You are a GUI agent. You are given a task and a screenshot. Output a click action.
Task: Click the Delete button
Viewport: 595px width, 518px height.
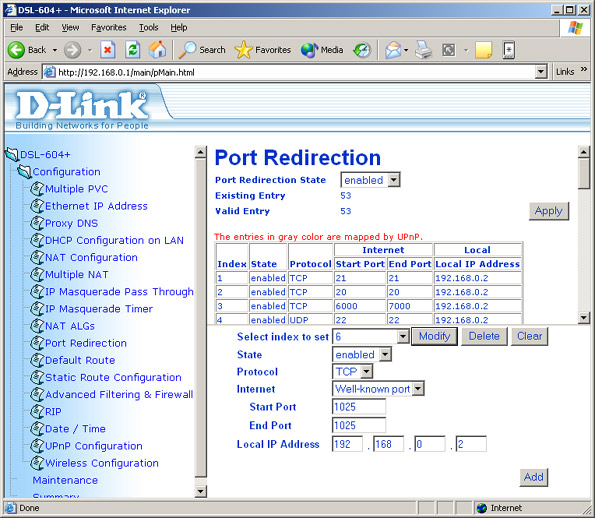pyautogui.click(x=484, y=336)
